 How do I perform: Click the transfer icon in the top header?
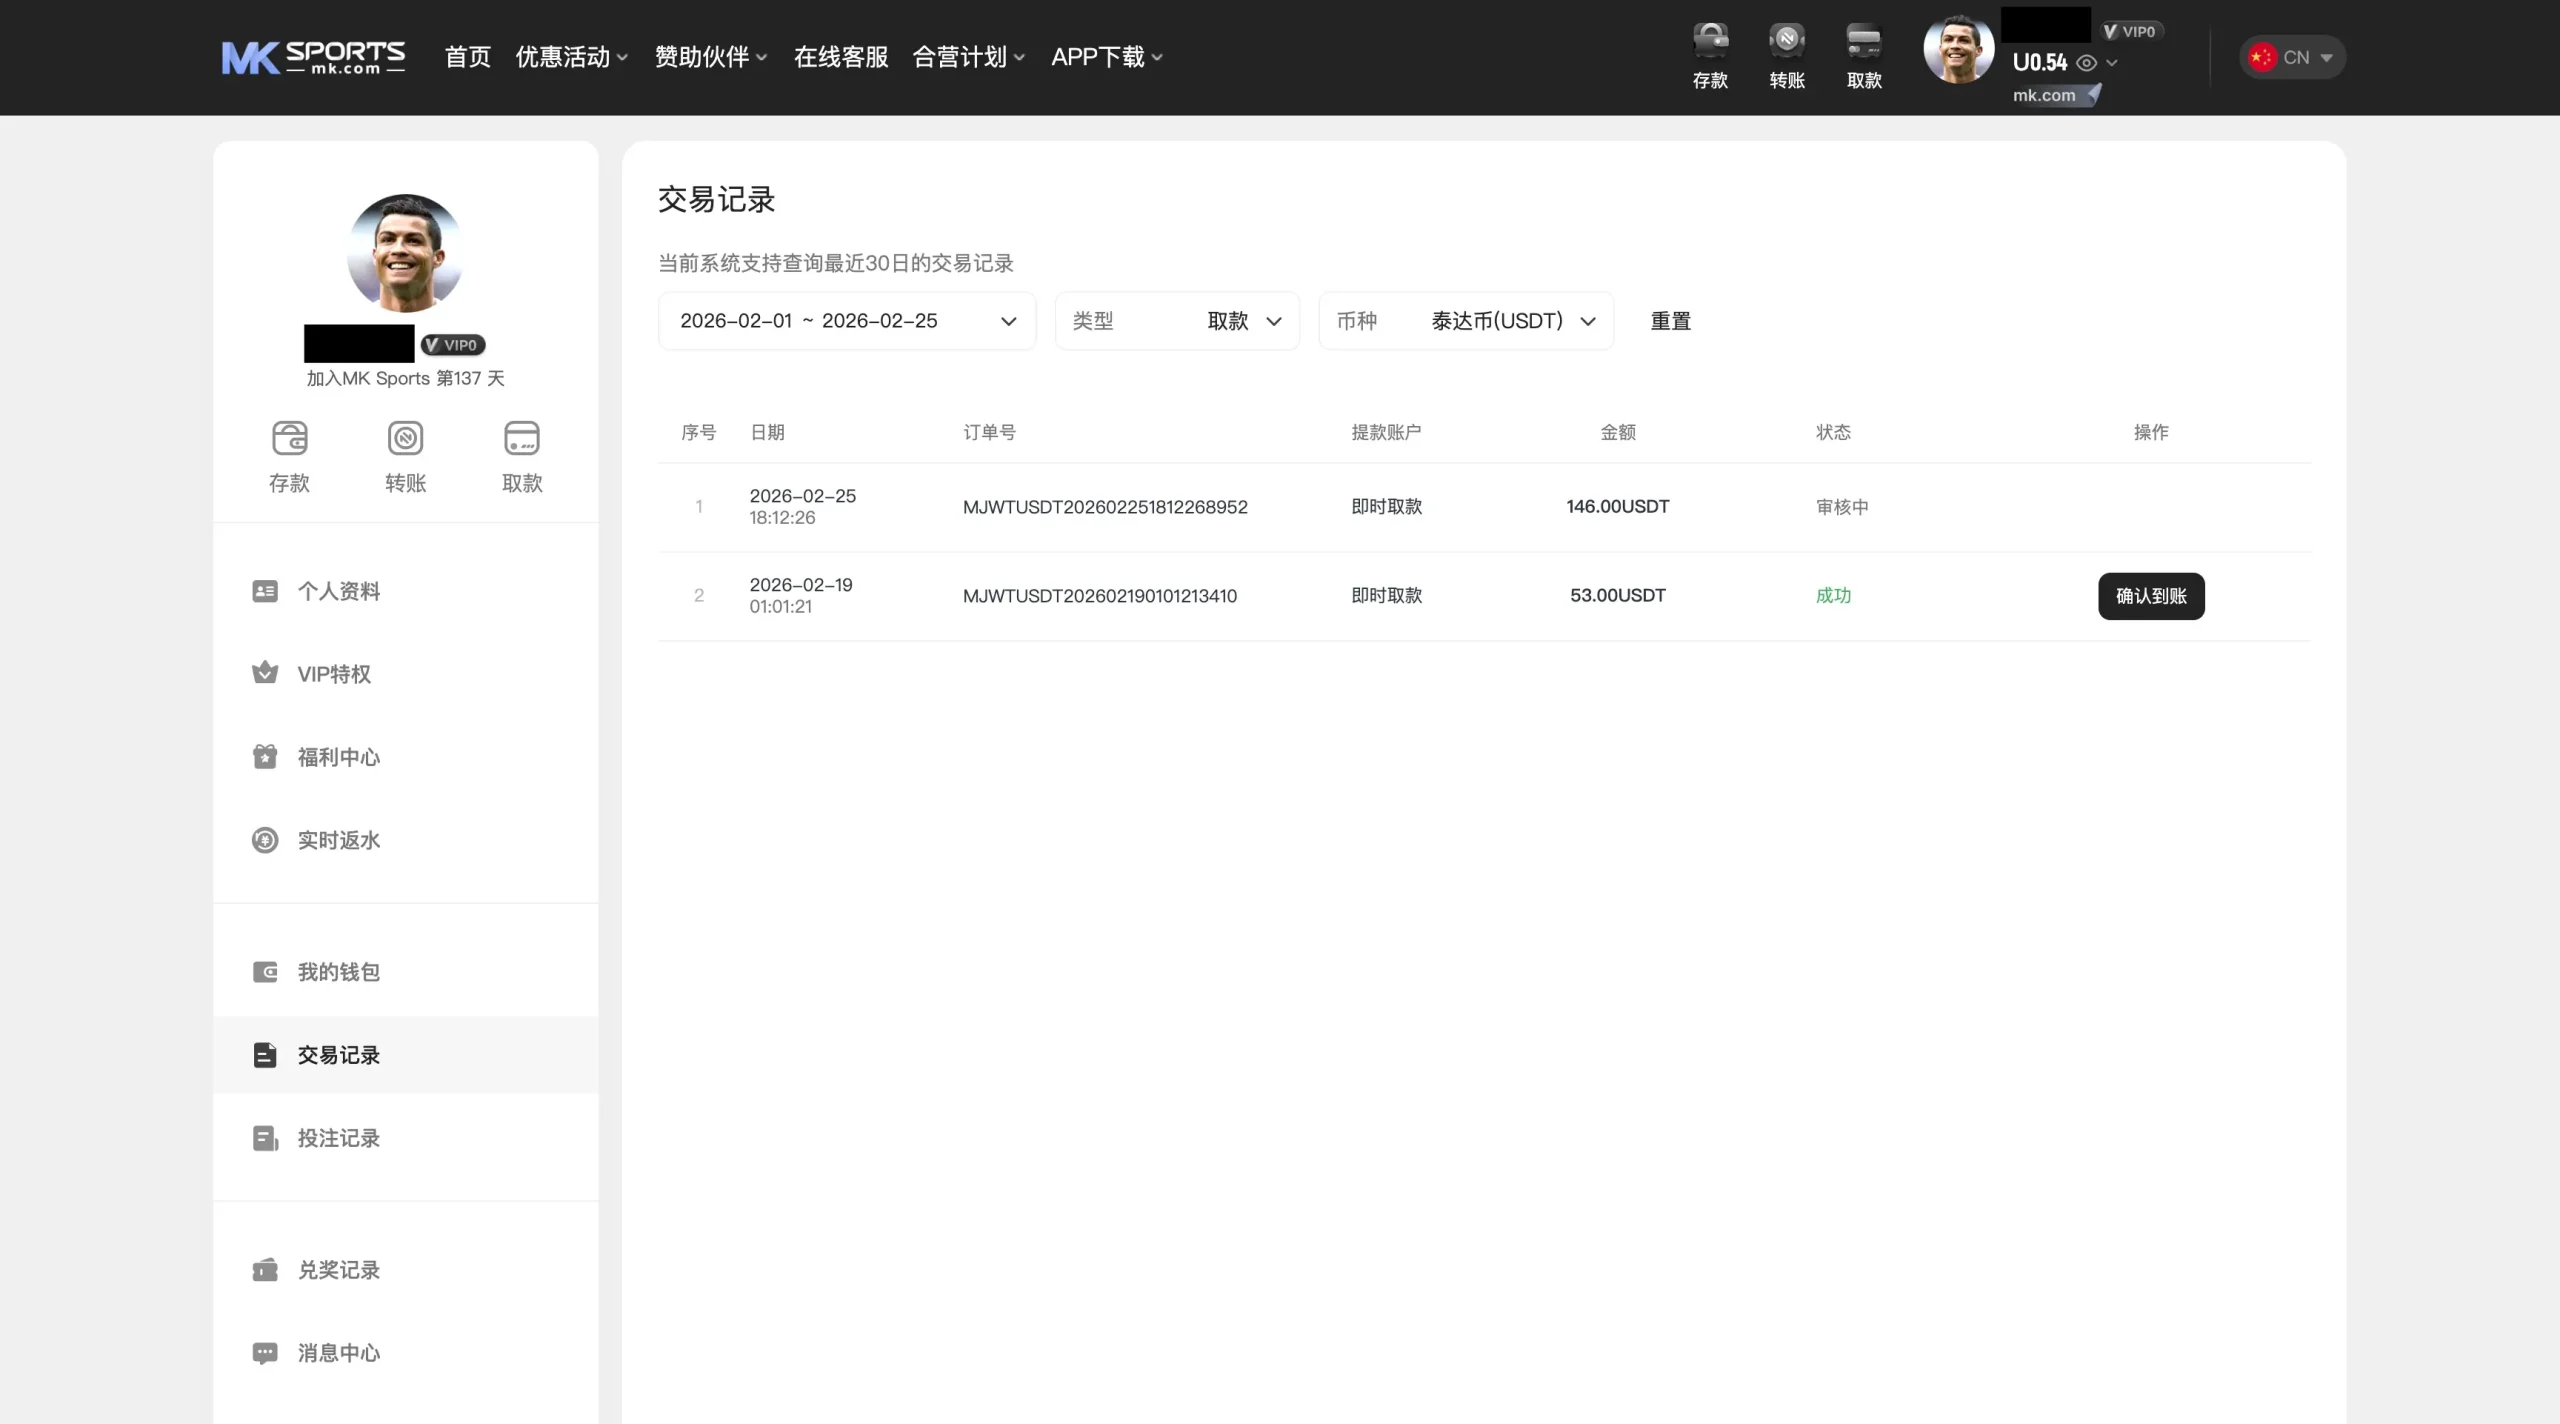coord(1787,42)
